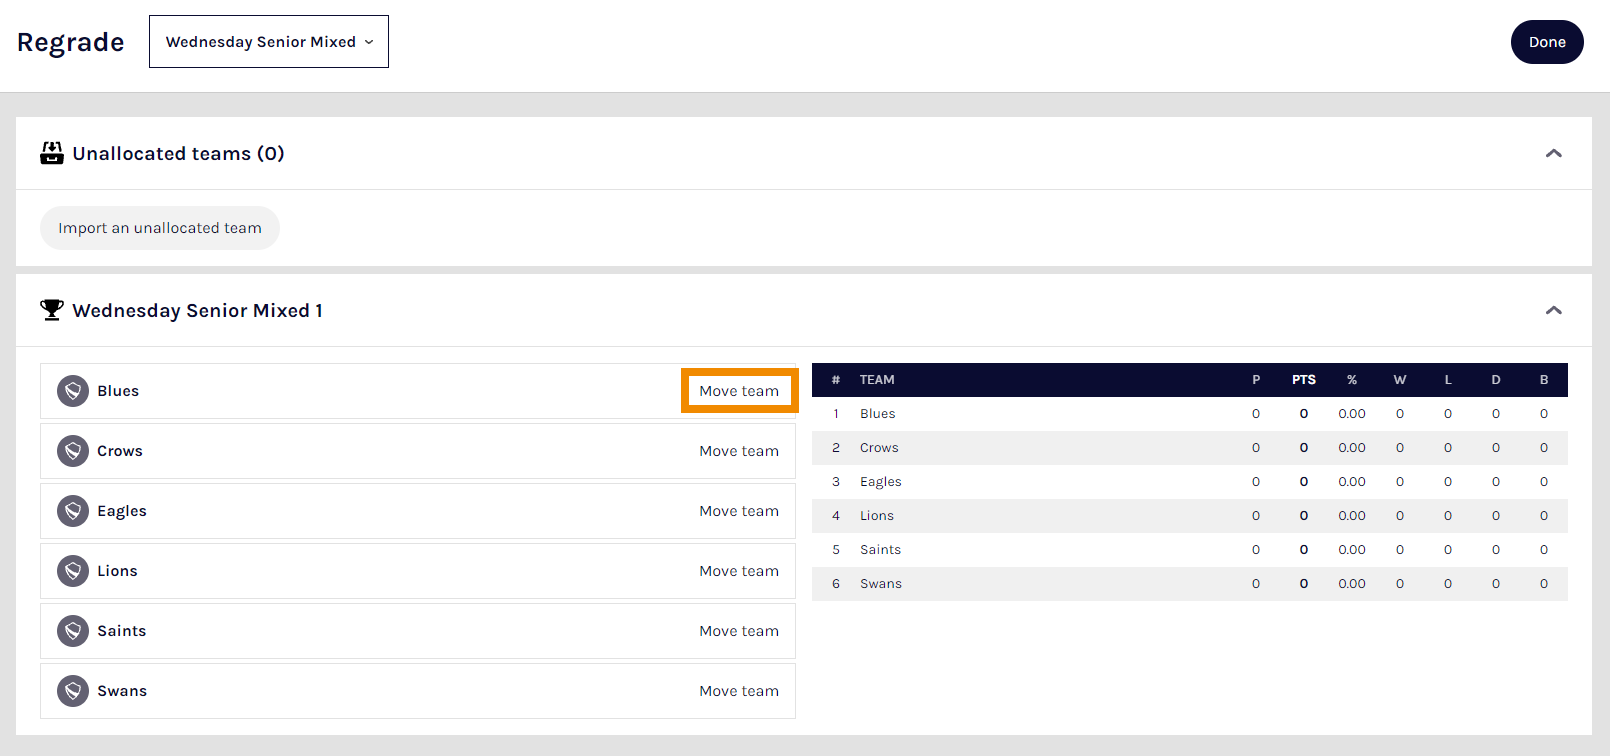Click the Regrade page title

[x=71, y=43]
